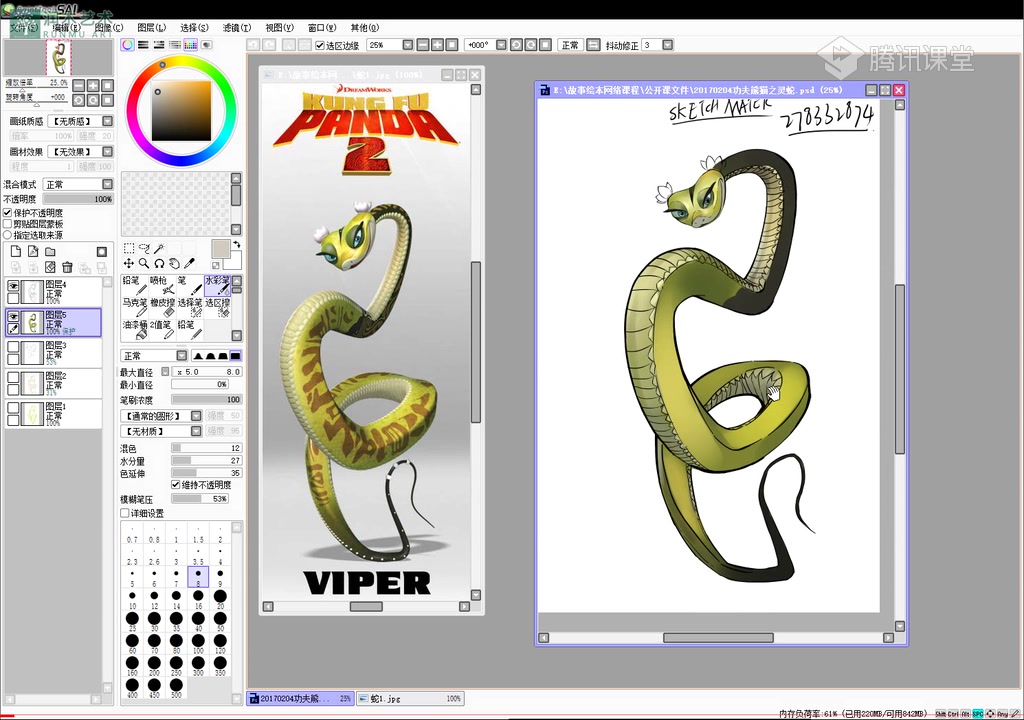Select the 油漆桶 paint bucket tool
Viewport: 1024px width, 720px height.
coord(135,330)
